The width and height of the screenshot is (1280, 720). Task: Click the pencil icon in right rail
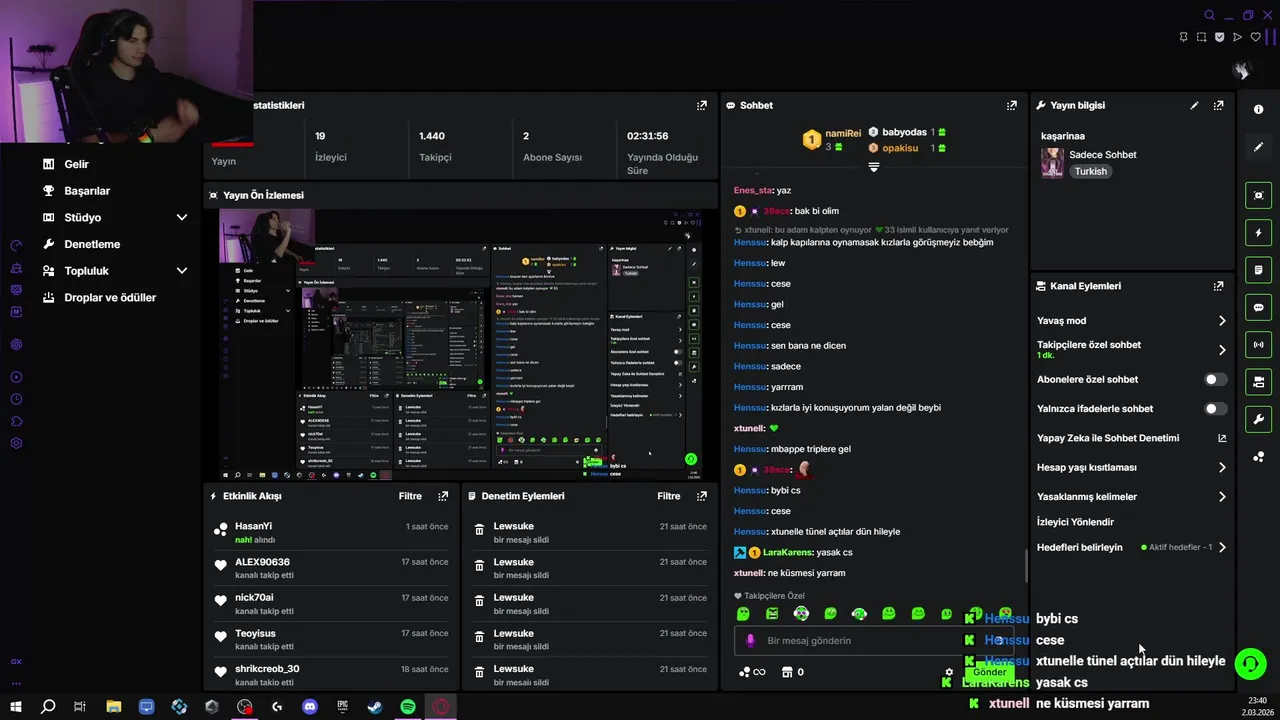point(1258,147)
